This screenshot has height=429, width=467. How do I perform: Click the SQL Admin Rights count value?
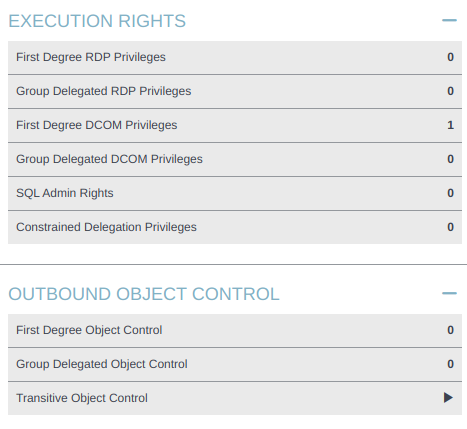pyautogui.click(x=450, y=193)
